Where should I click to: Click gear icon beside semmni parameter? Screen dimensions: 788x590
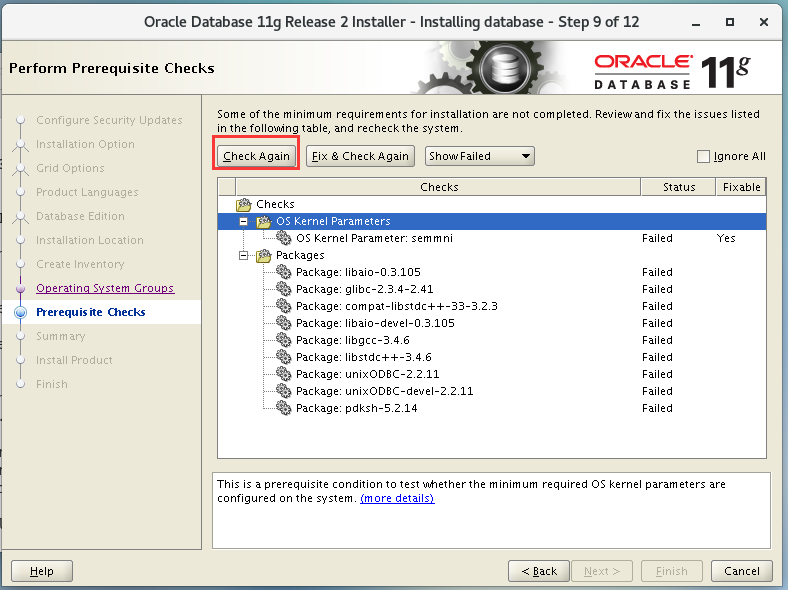coord(283,238)
